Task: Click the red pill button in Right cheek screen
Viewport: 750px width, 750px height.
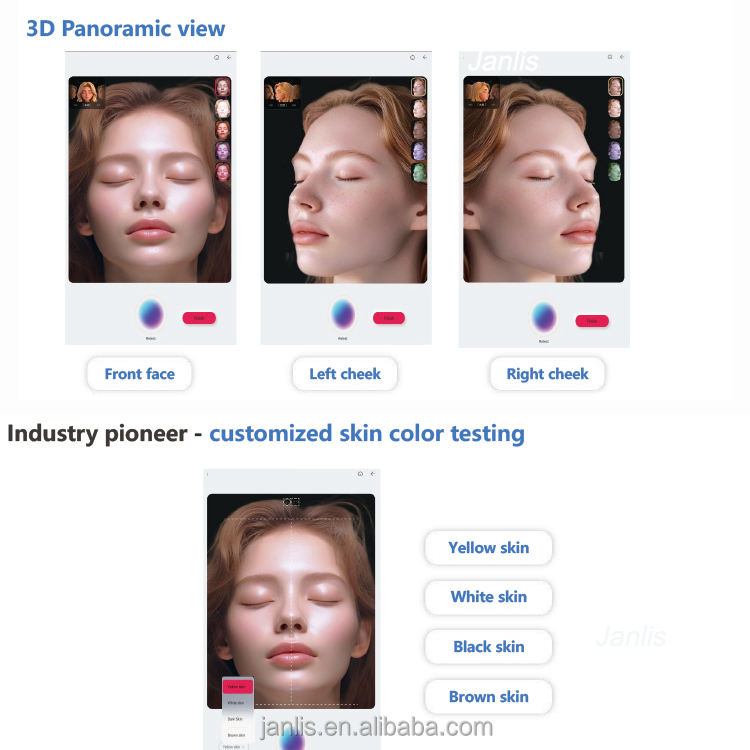Action: pyautogui.click(x=592, y=321)
